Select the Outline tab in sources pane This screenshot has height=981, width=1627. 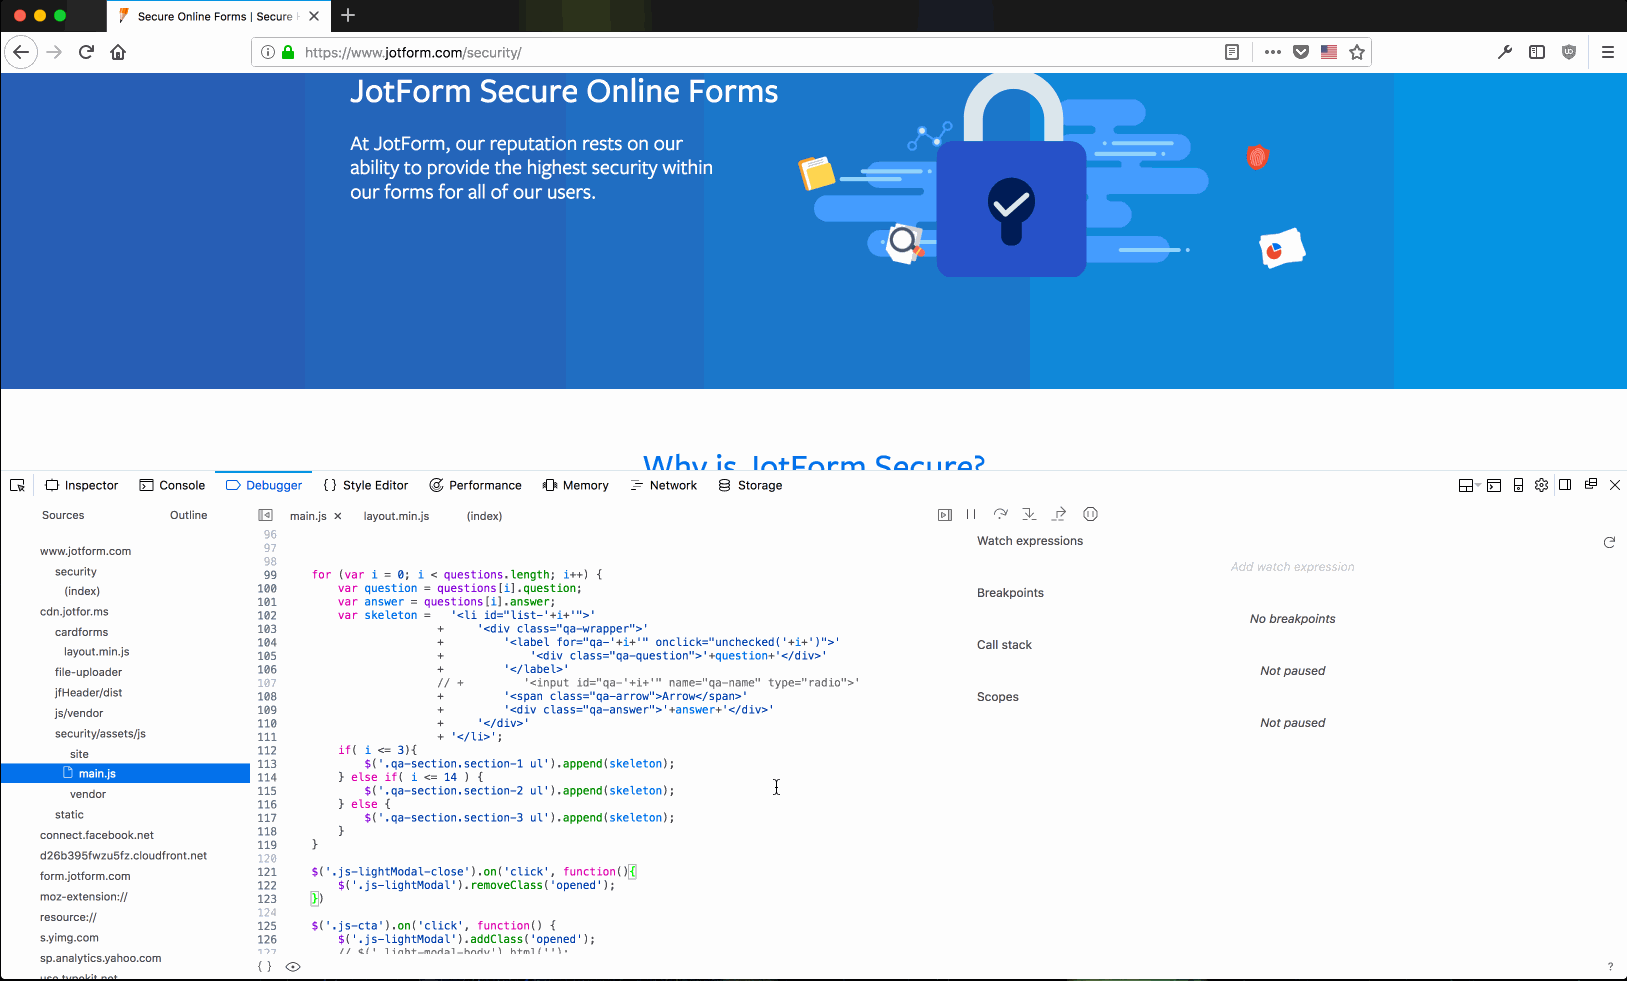click(188, 515)
